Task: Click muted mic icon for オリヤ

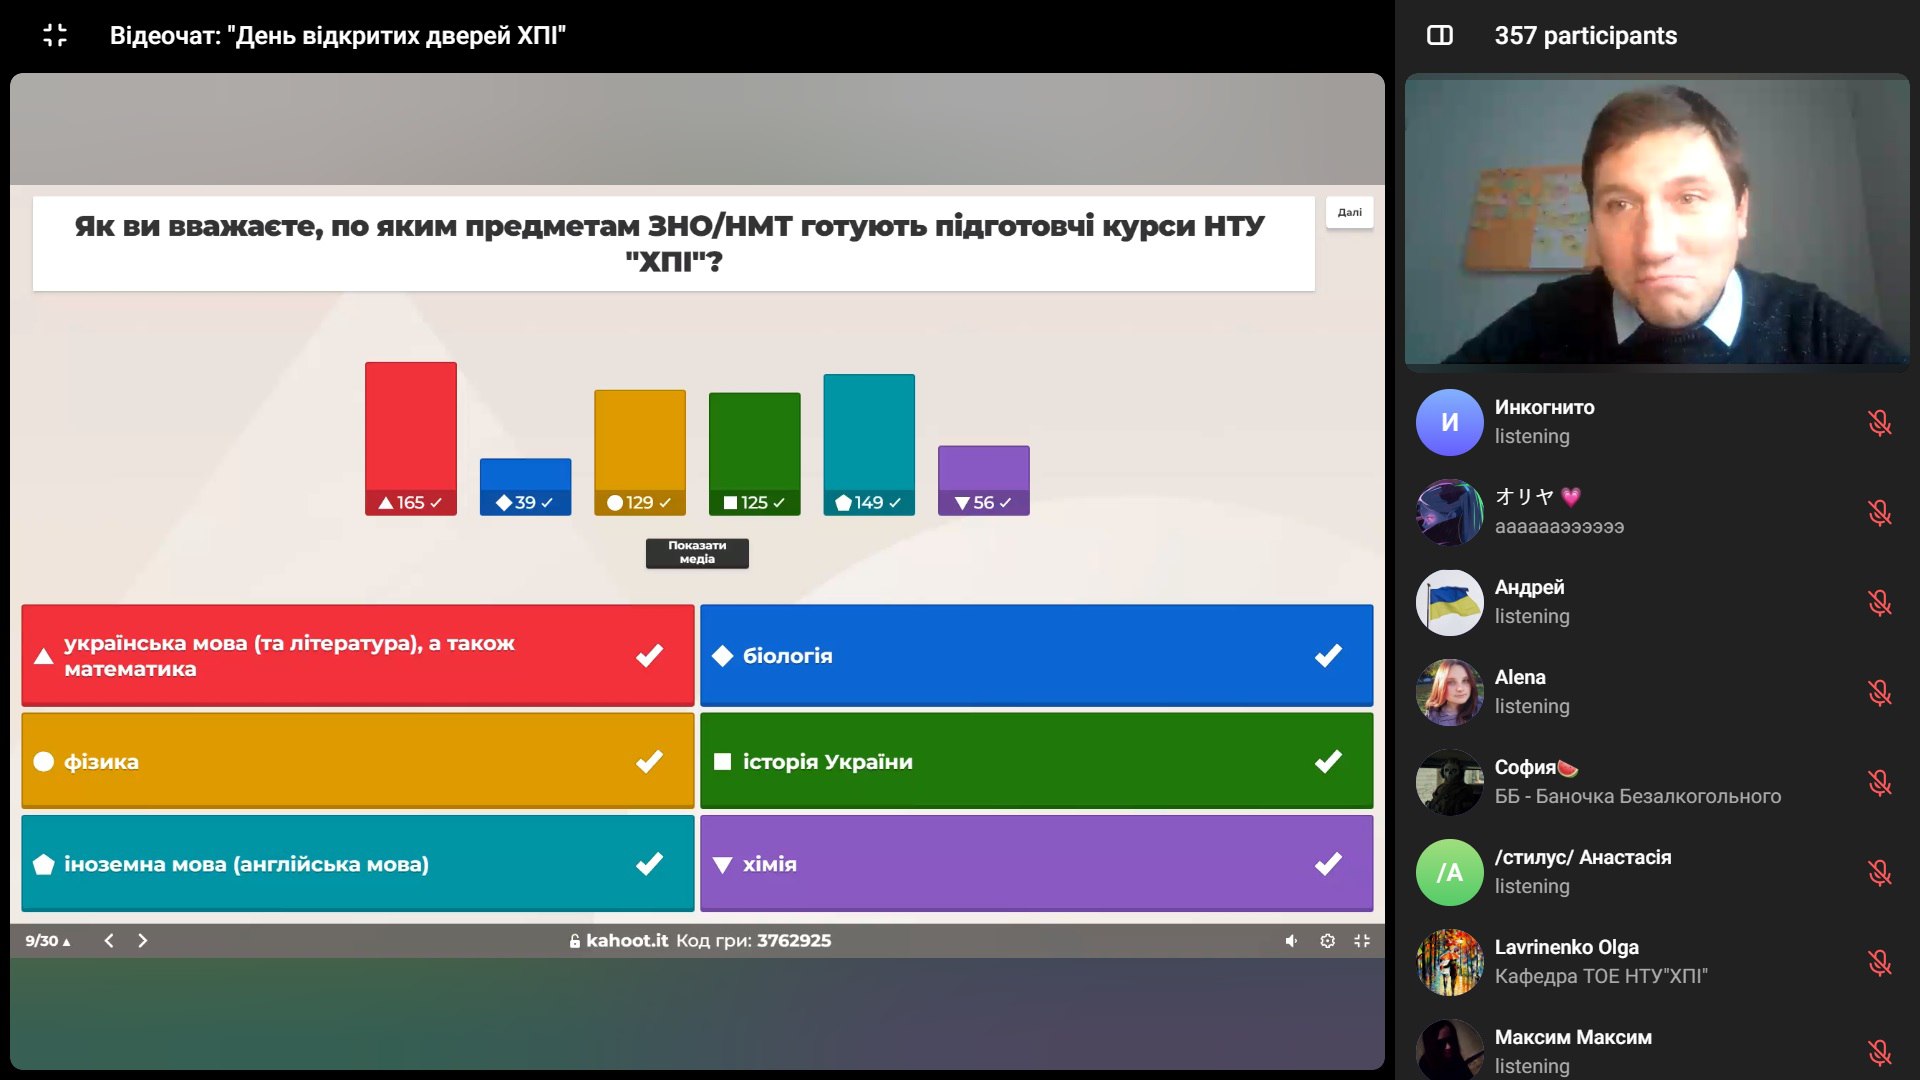Action: point(1880,512)
